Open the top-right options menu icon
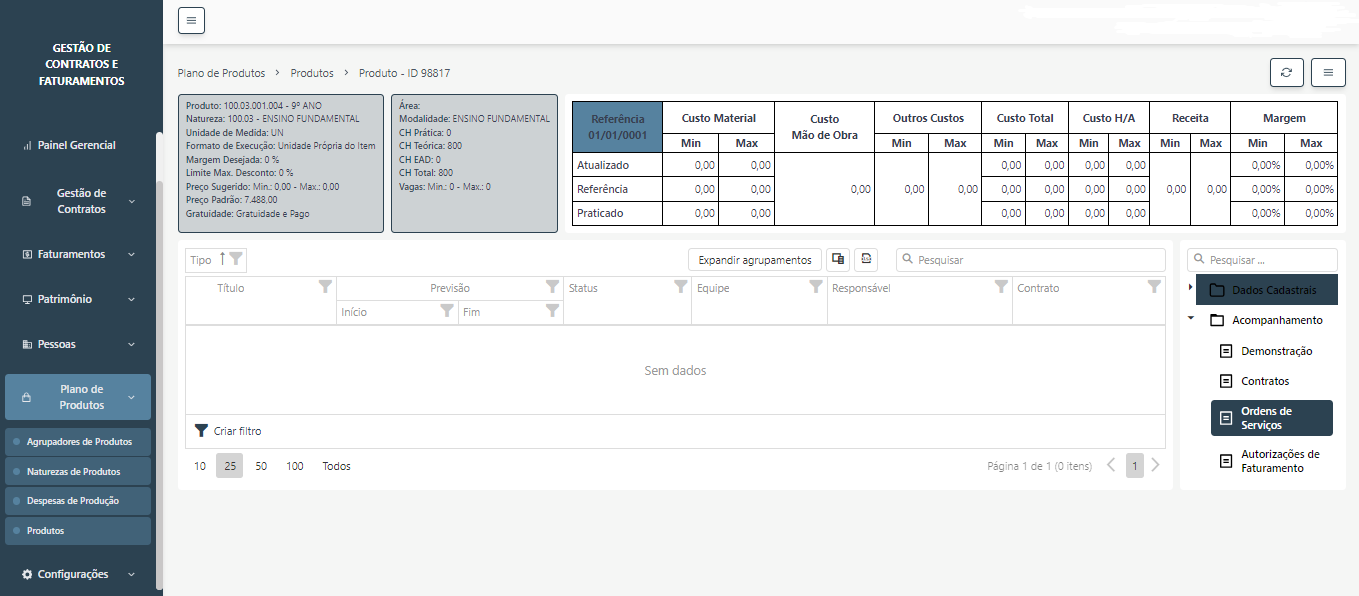This screenshot has height=596, width=1359. click(x=1328, y=73)
